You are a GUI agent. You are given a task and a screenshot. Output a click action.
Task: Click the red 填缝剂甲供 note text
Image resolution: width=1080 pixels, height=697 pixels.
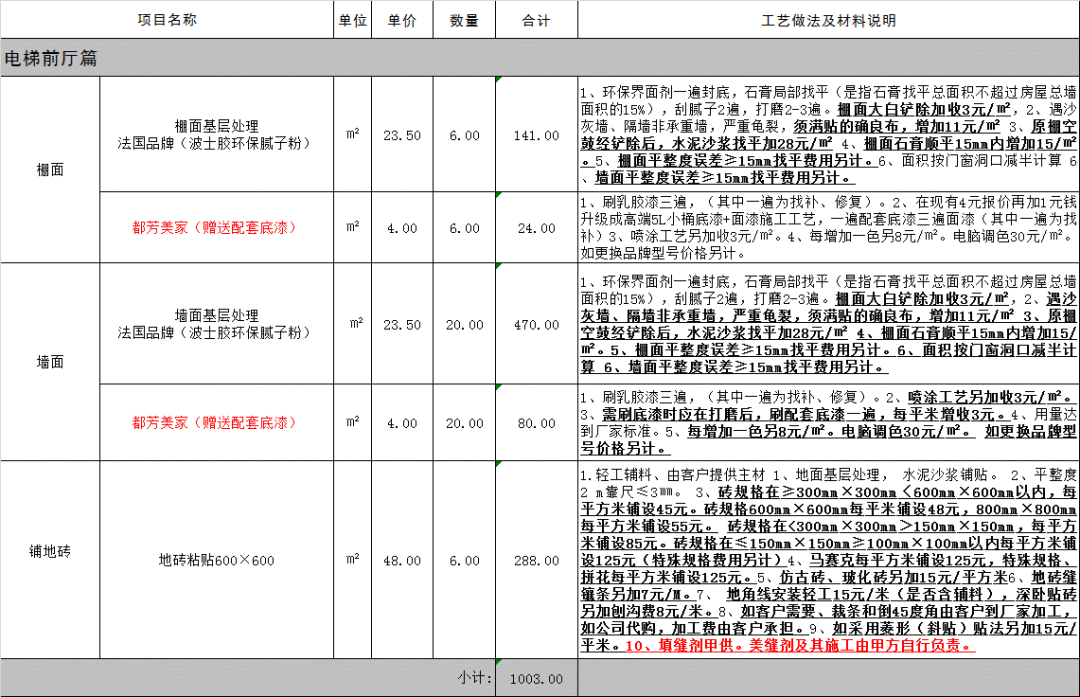(800, 645)
